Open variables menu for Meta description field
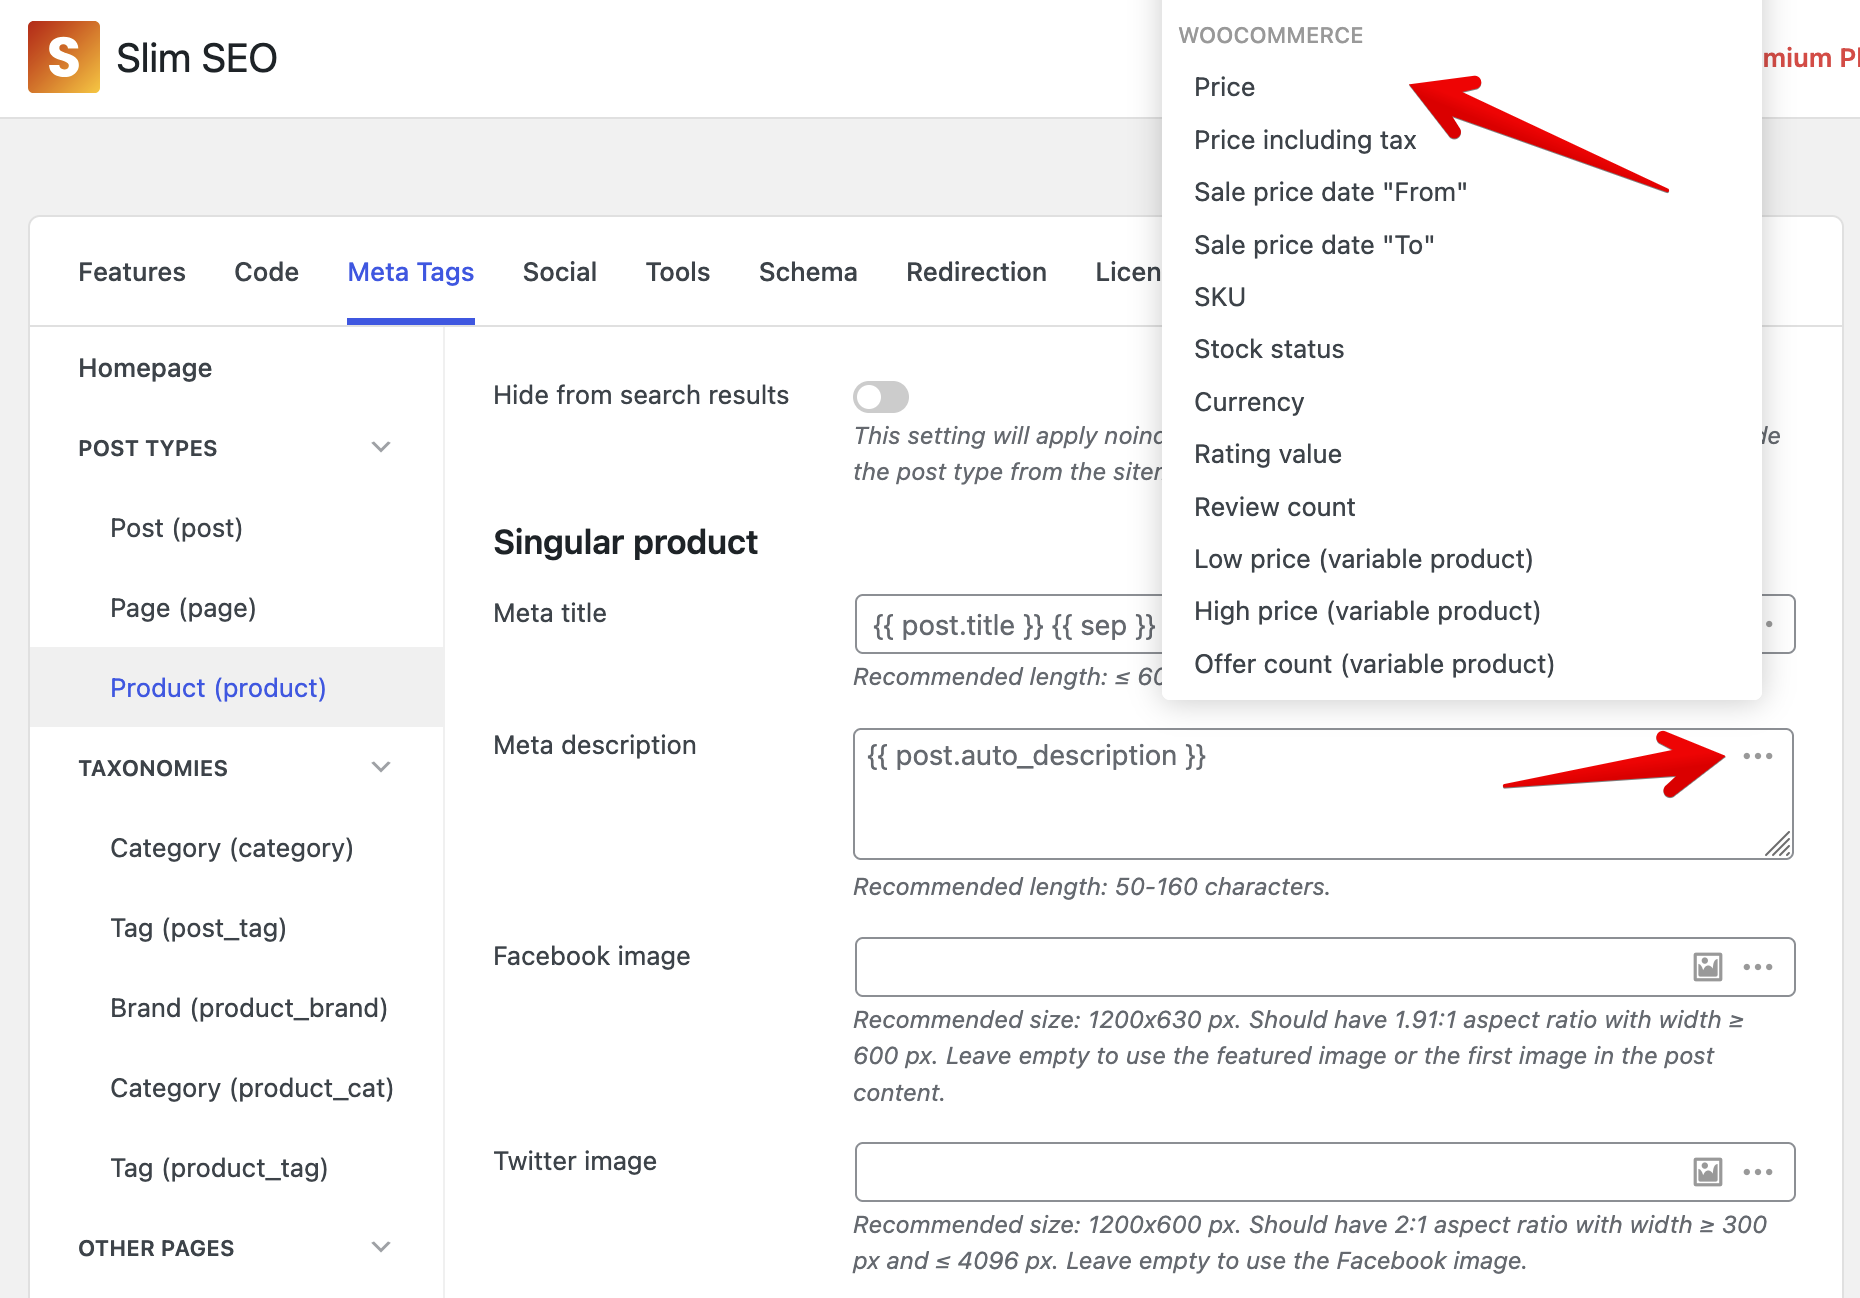 coord(1757,756)
